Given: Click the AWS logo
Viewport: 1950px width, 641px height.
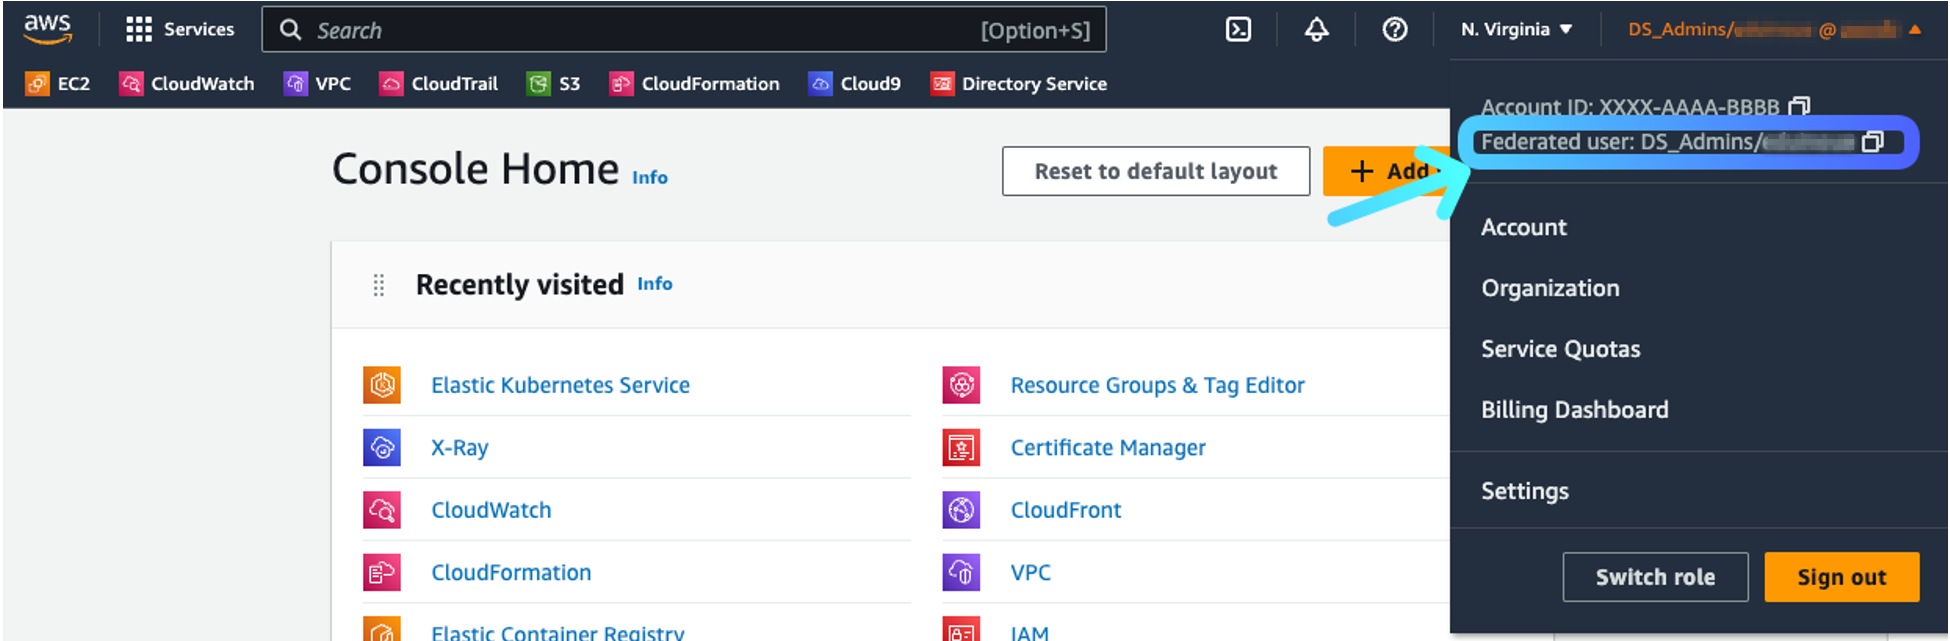Looking at the screenshot, I should pos(47,29).
